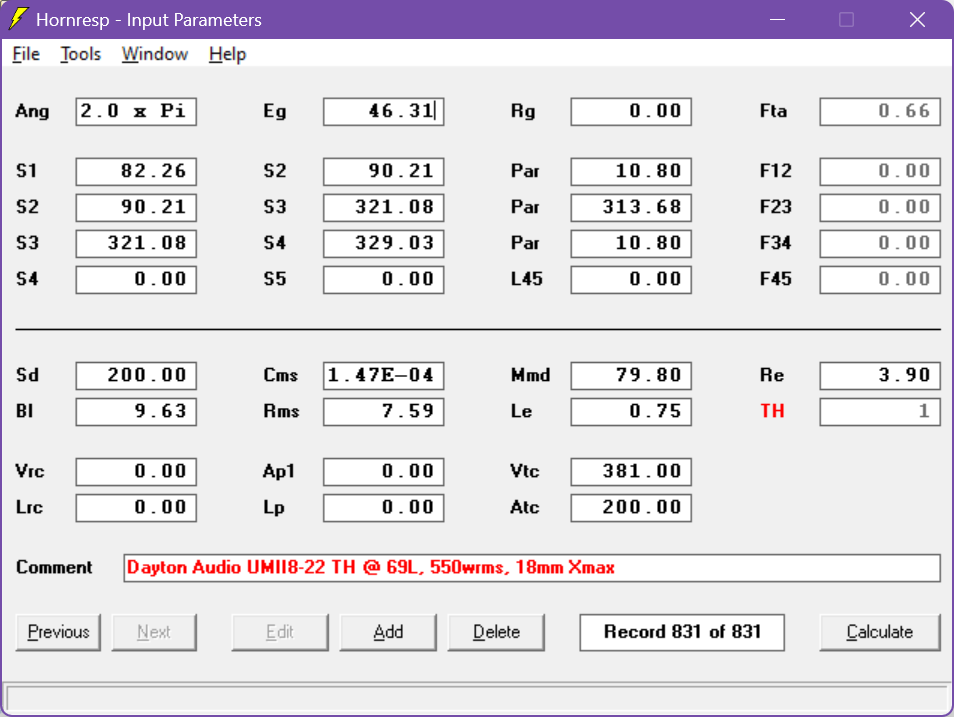This screenshot has width=954, height=717.
Task: Click the Record 831 of 831 indicator
Action: [x=682, y=632]
